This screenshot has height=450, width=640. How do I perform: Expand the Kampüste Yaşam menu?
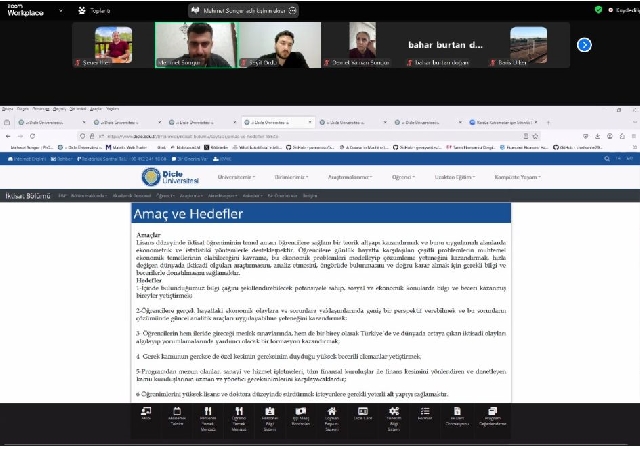[518, 177]
